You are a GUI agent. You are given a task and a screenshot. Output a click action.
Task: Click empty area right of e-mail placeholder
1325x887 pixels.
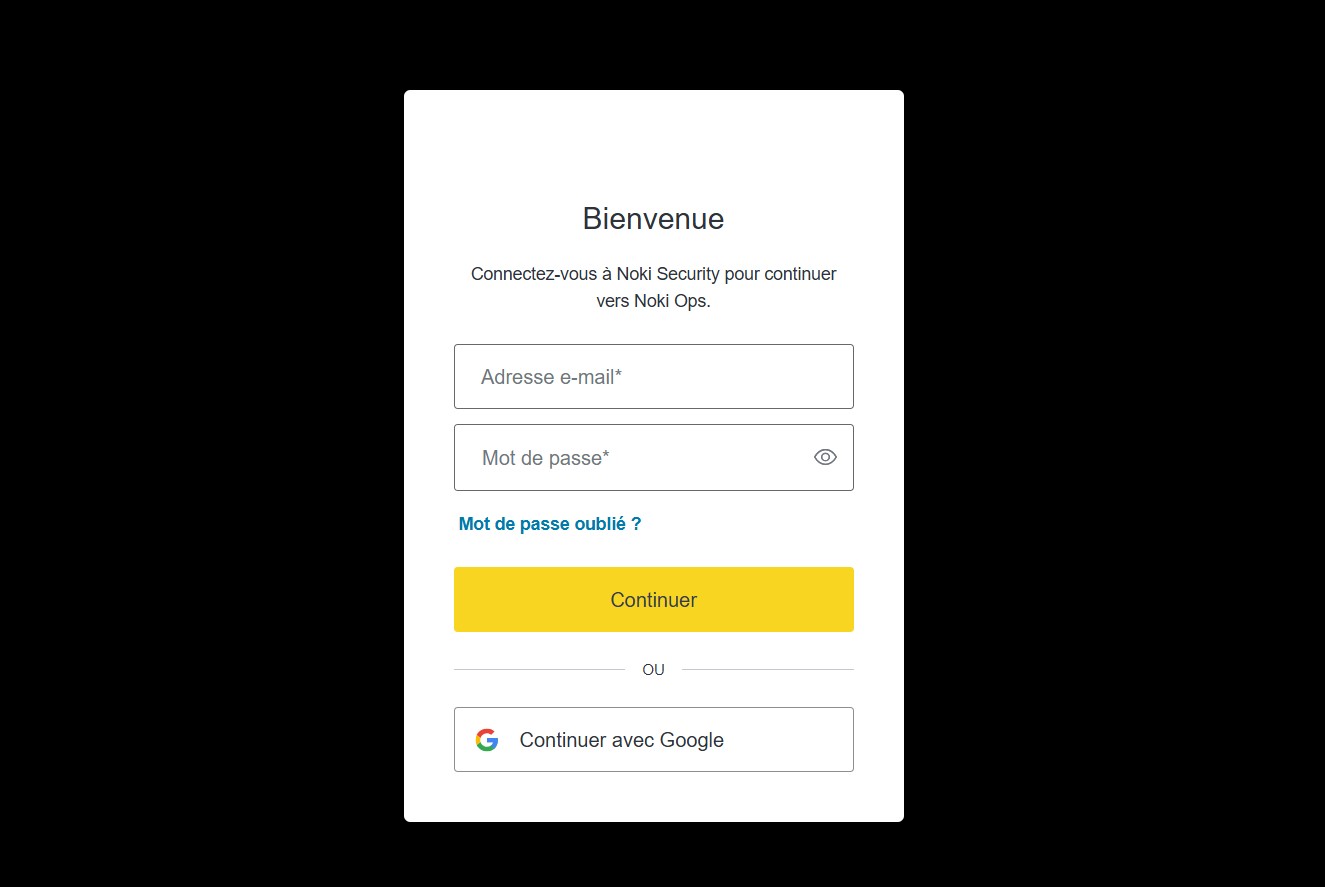pos(740,377)
